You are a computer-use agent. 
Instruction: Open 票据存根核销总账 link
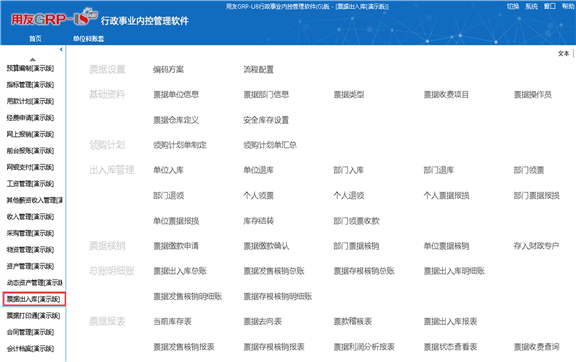click(x=364, y=271)
